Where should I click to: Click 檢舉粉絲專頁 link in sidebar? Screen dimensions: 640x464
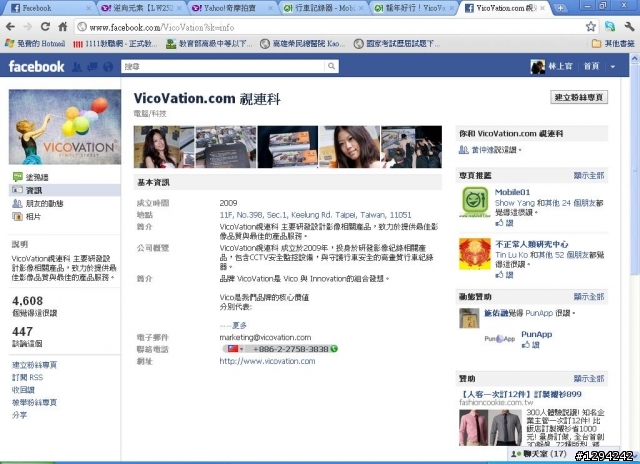pos(34,402)
